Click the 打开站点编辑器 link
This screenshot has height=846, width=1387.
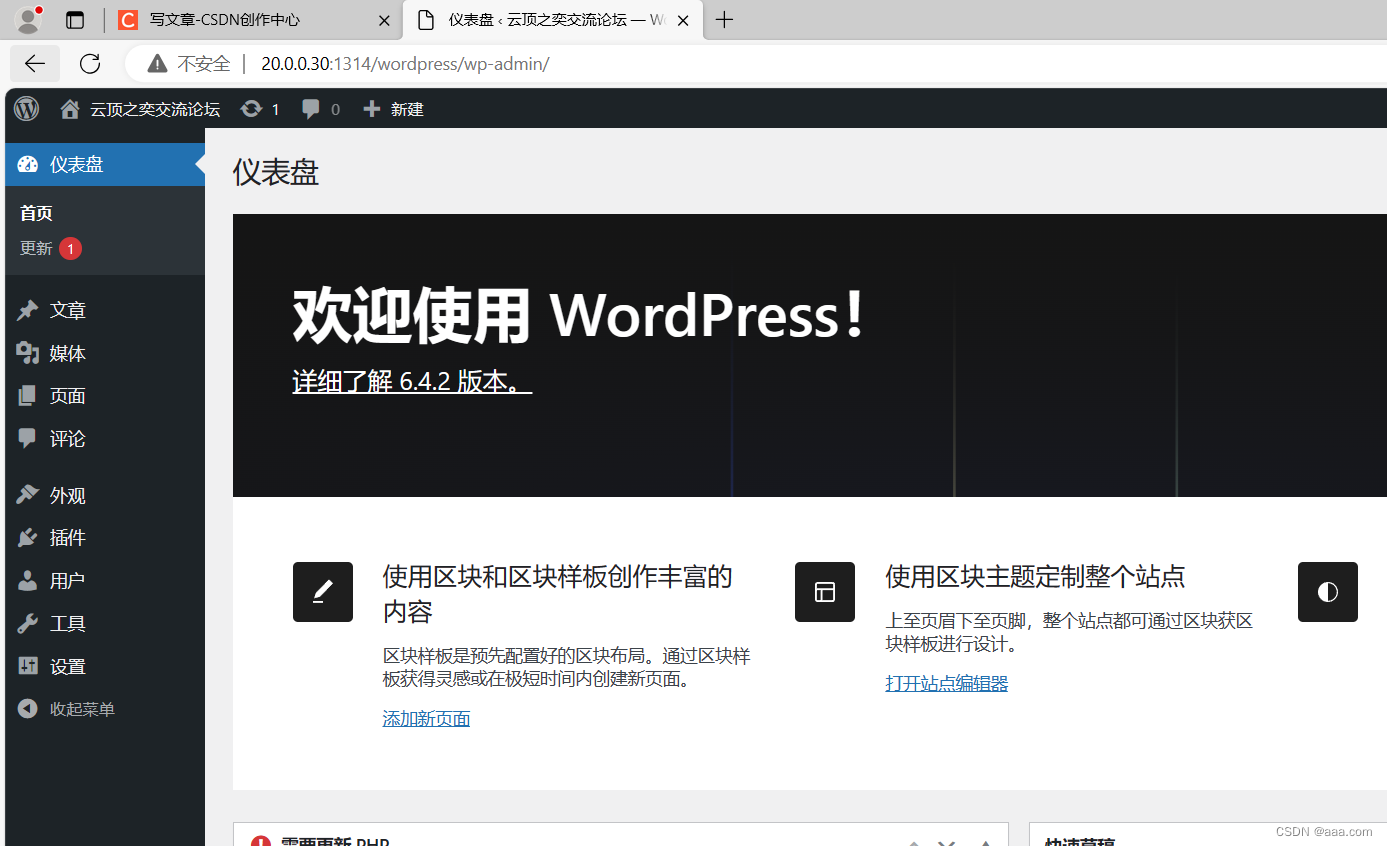coord(946,682)
